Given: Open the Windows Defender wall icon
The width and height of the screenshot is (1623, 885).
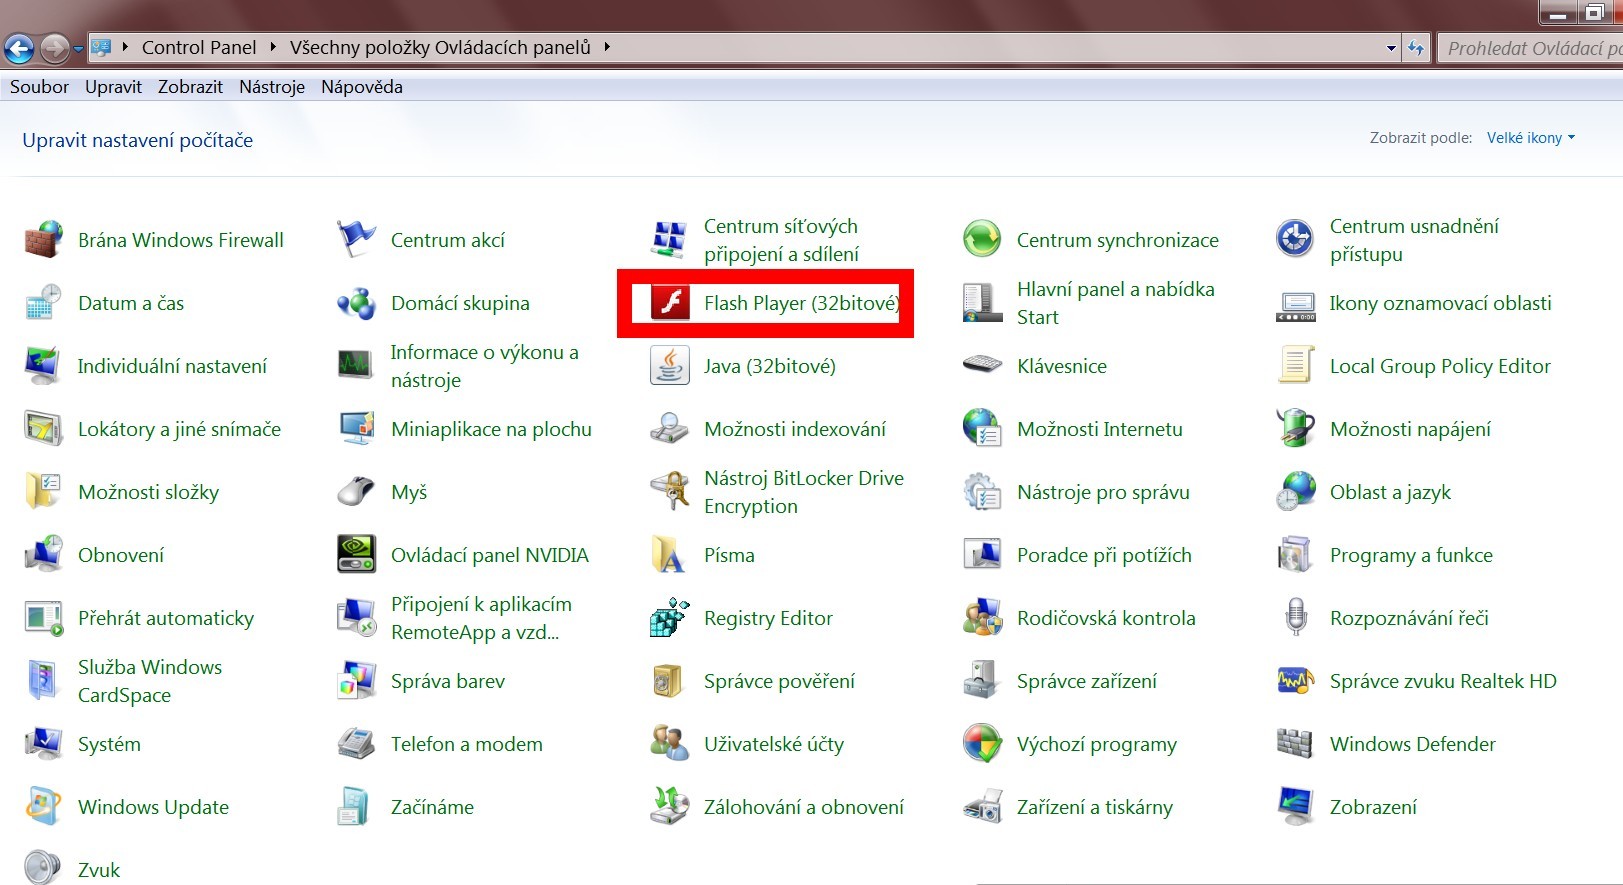Looking at the screenshot, I should coord(1295,744).
